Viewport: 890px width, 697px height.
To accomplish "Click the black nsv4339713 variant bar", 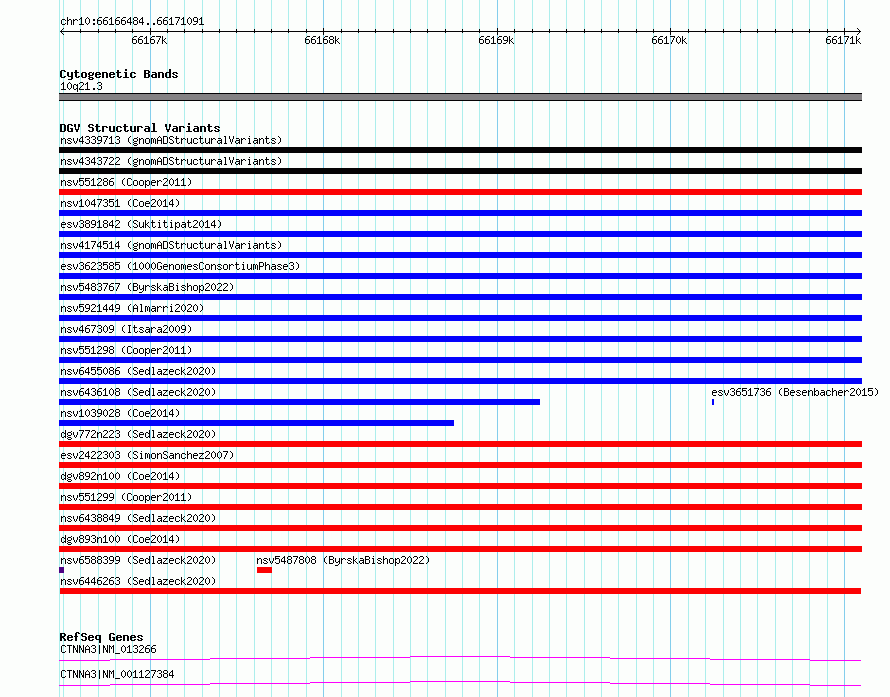I will (460, 150).
